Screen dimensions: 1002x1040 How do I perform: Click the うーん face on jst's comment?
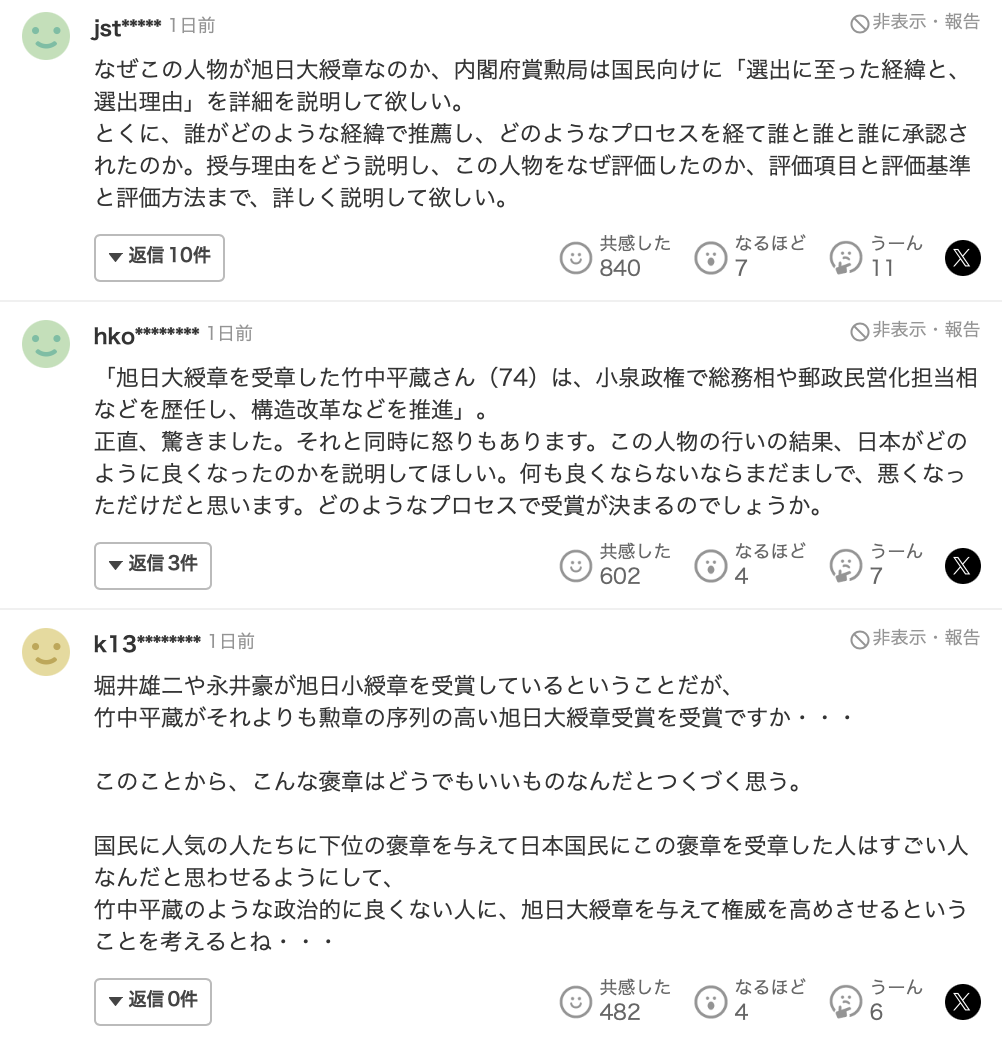(x=846, y=258)
